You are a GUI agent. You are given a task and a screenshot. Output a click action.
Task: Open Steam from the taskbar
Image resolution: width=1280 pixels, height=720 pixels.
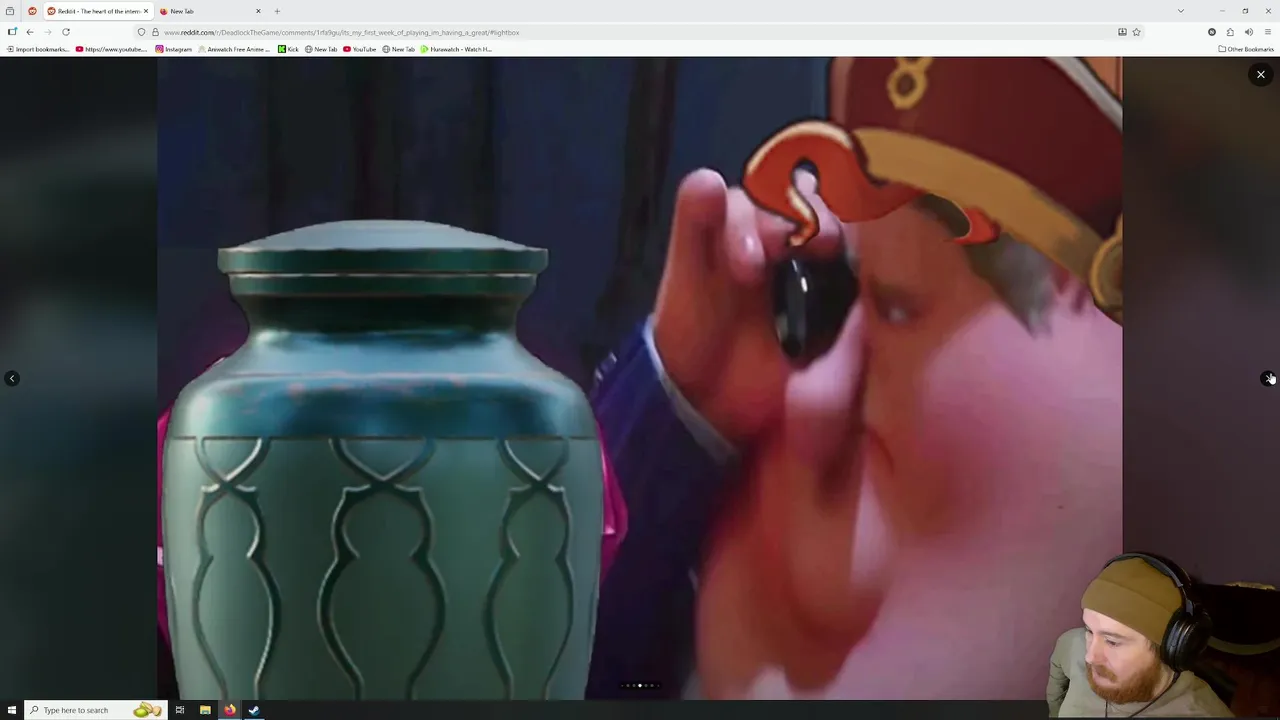point(254,710)
